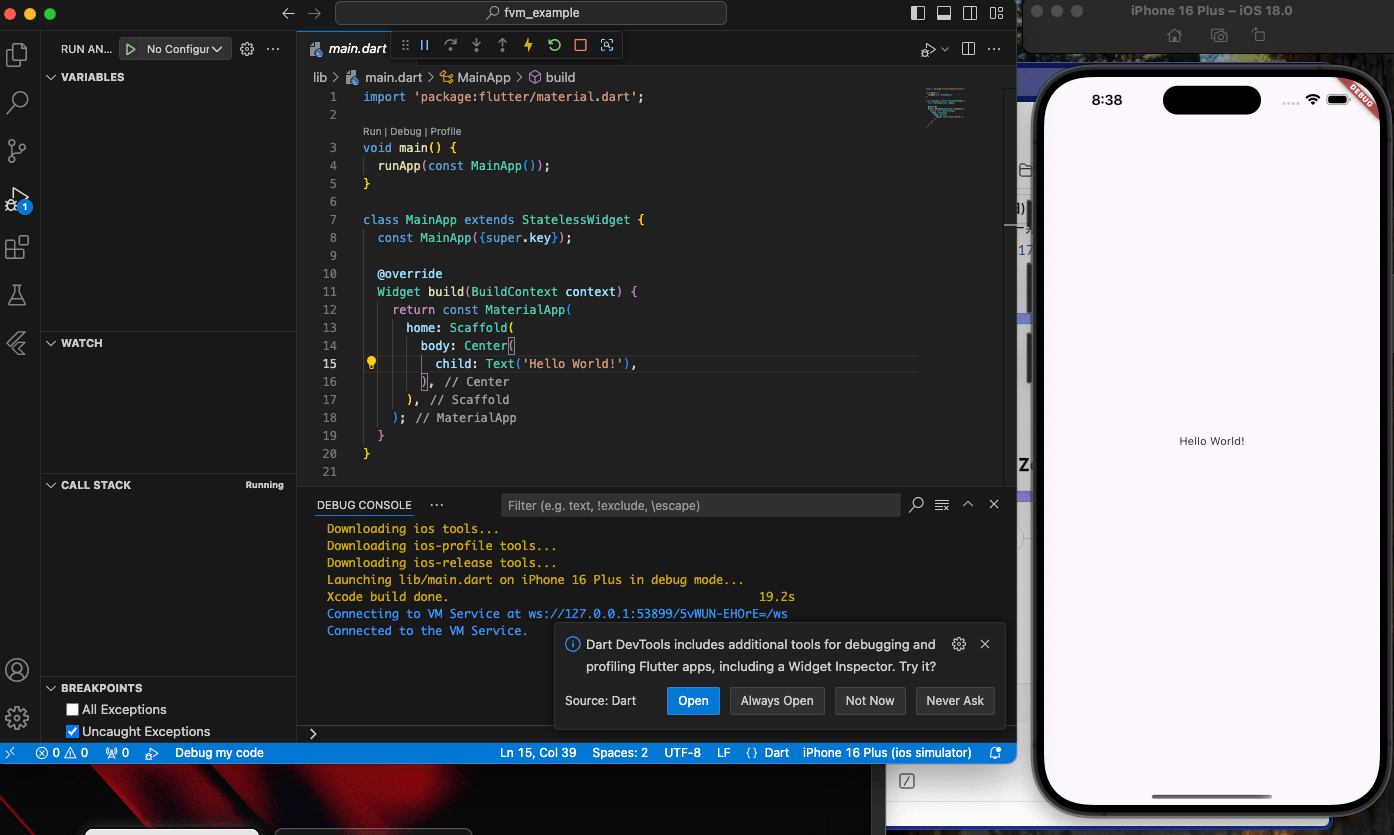Trigger Flutter hot reload via the lightning icon
This screenshot has height=835, width=1394.
(x=528, y=45)
